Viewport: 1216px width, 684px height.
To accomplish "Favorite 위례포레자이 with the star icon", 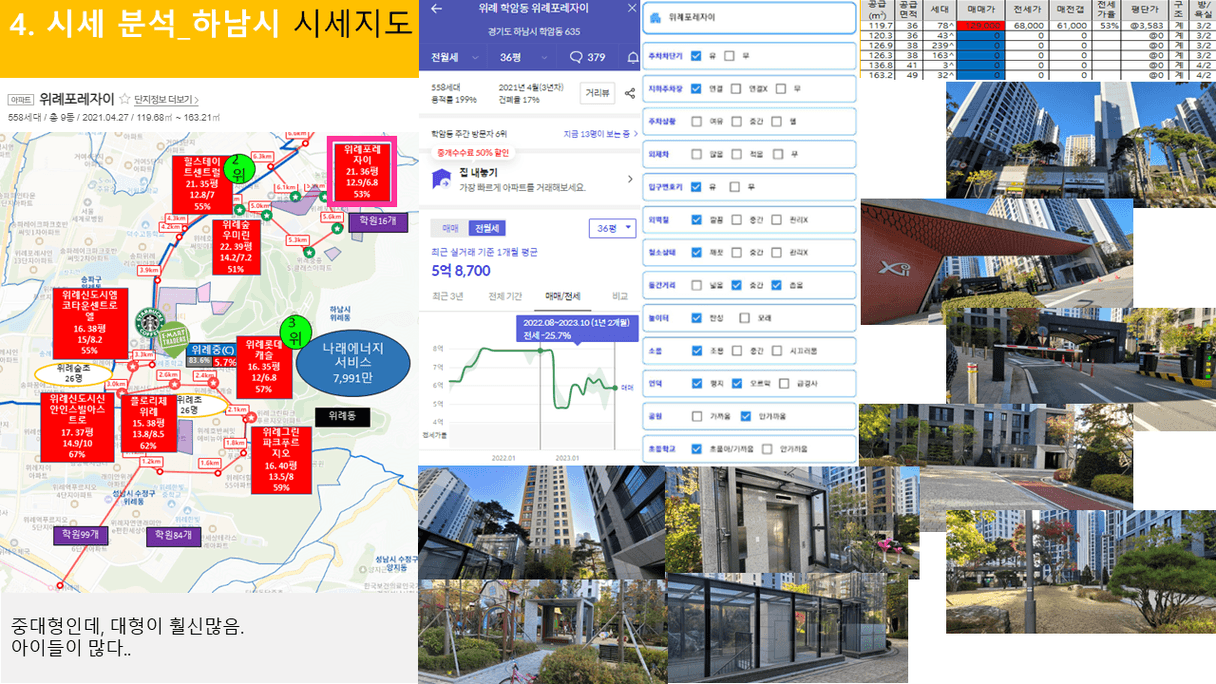I will click(125, 99).
